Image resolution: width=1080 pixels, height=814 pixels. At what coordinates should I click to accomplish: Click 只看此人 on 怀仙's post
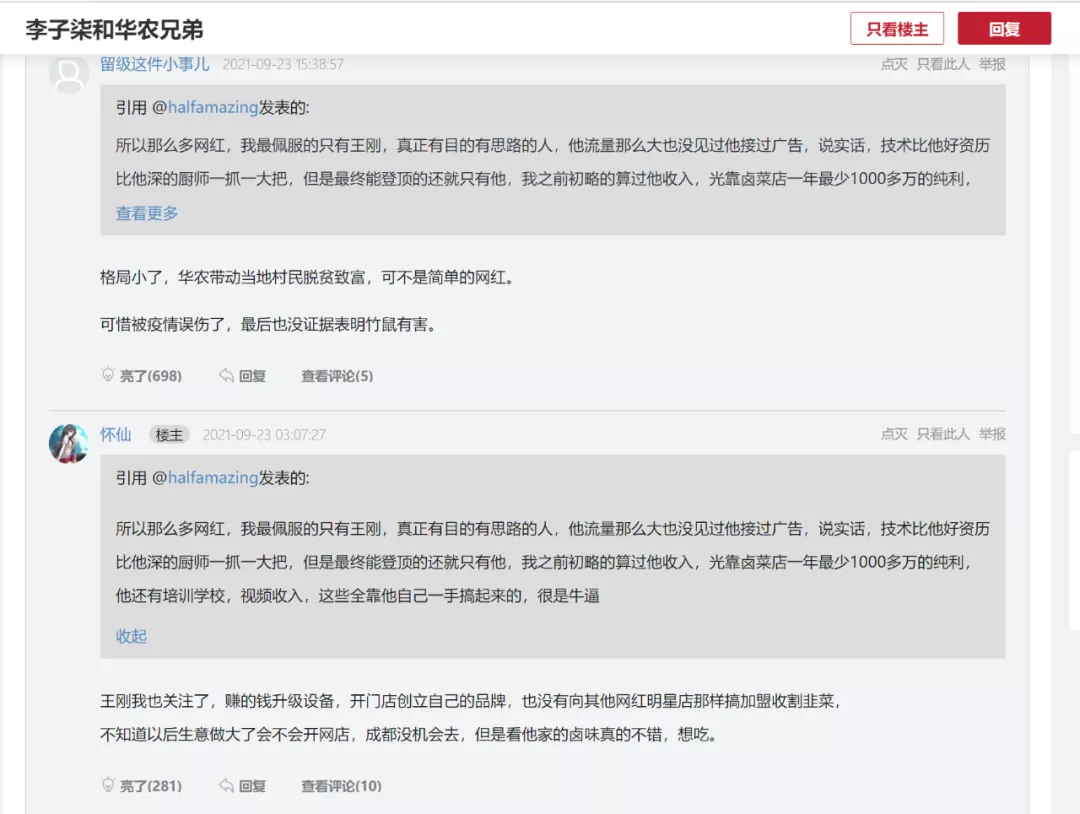[943, 434]
